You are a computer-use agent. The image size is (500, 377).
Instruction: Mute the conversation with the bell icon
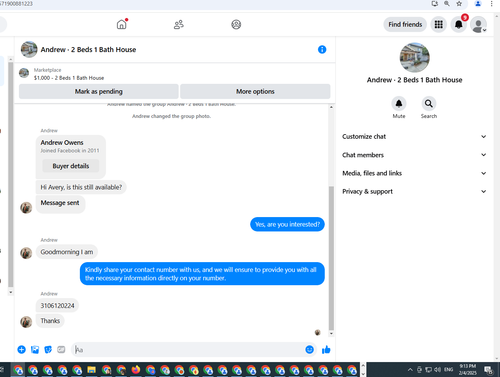click(x=399, y=104)
